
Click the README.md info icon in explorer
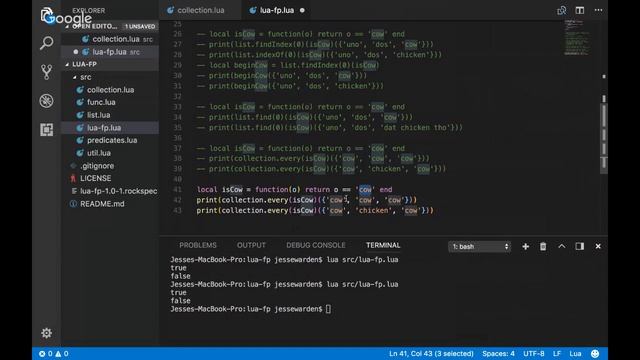click(x=73, y=204)
